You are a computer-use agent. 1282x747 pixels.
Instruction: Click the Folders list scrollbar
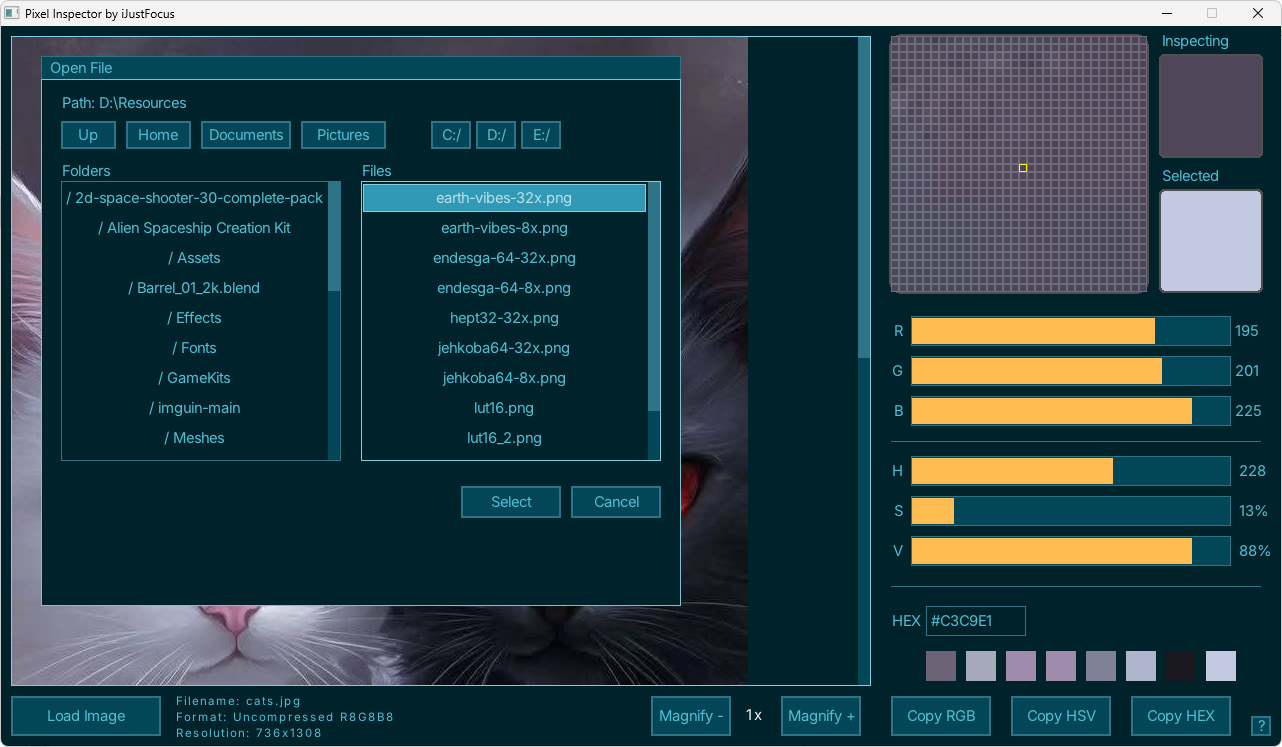tap(334, 321)
